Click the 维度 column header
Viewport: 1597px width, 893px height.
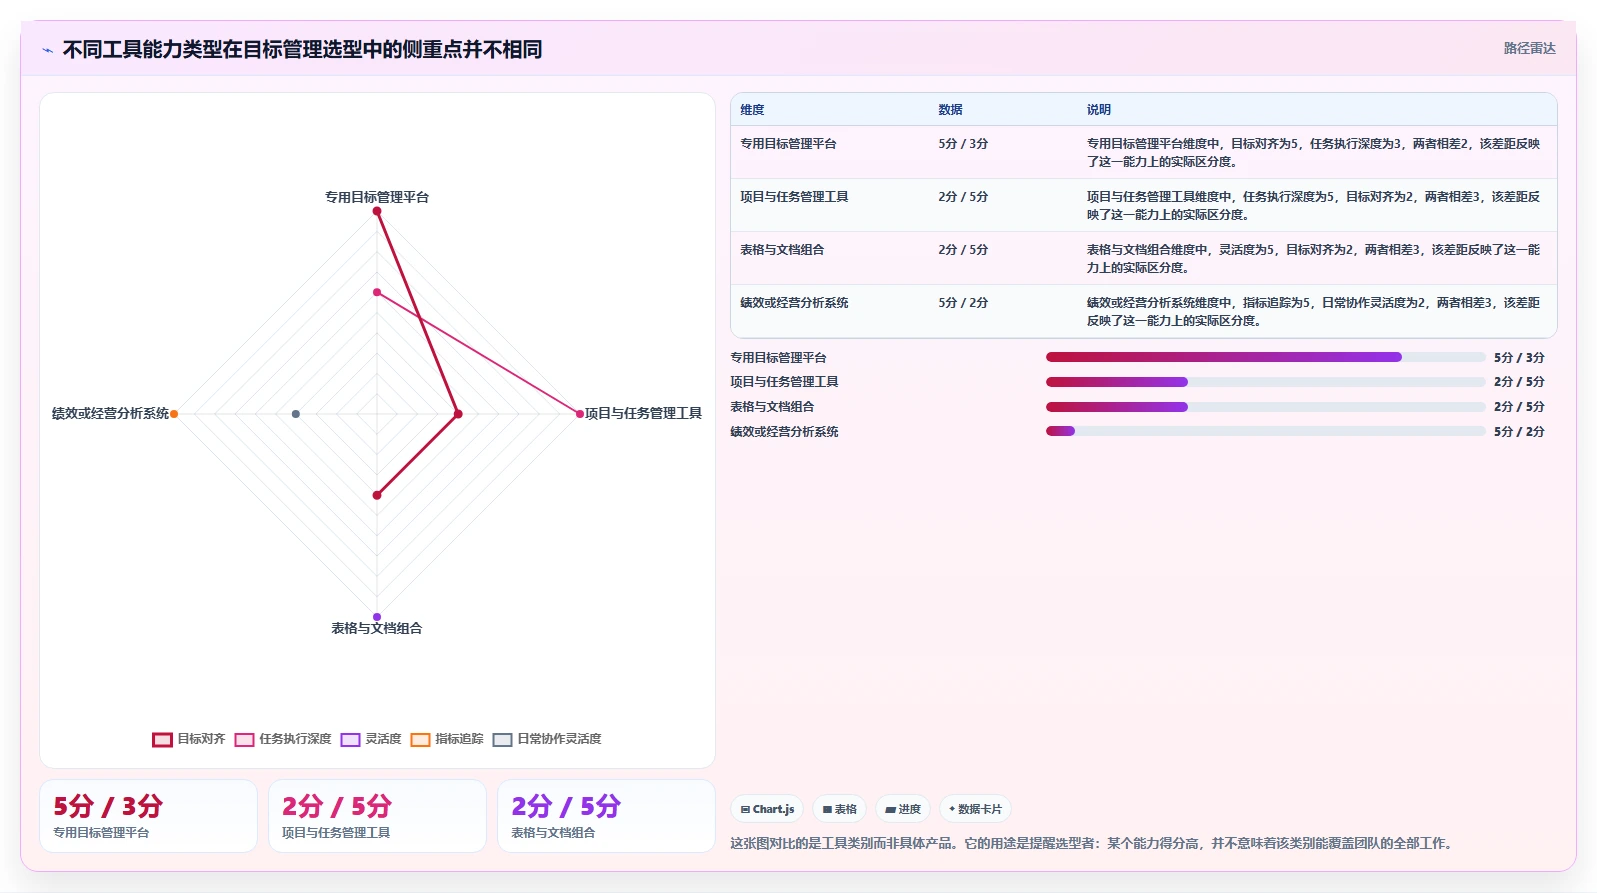(x=752, y=110)
